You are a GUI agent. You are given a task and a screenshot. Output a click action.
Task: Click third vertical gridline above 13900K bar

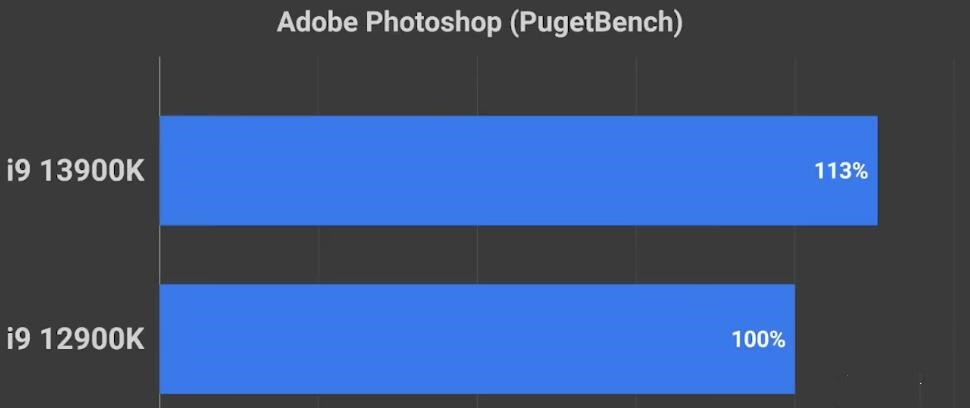click(x=637, y=85)
